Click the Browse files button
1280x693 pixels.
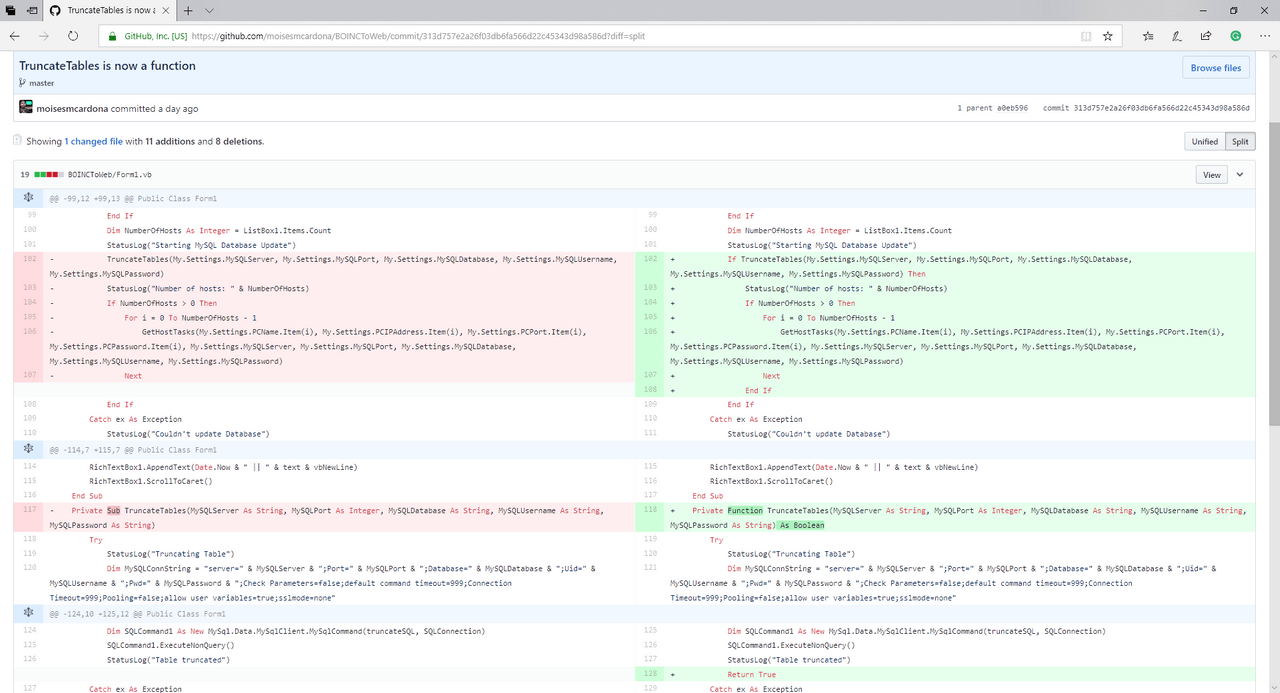tap(1216, 68)
